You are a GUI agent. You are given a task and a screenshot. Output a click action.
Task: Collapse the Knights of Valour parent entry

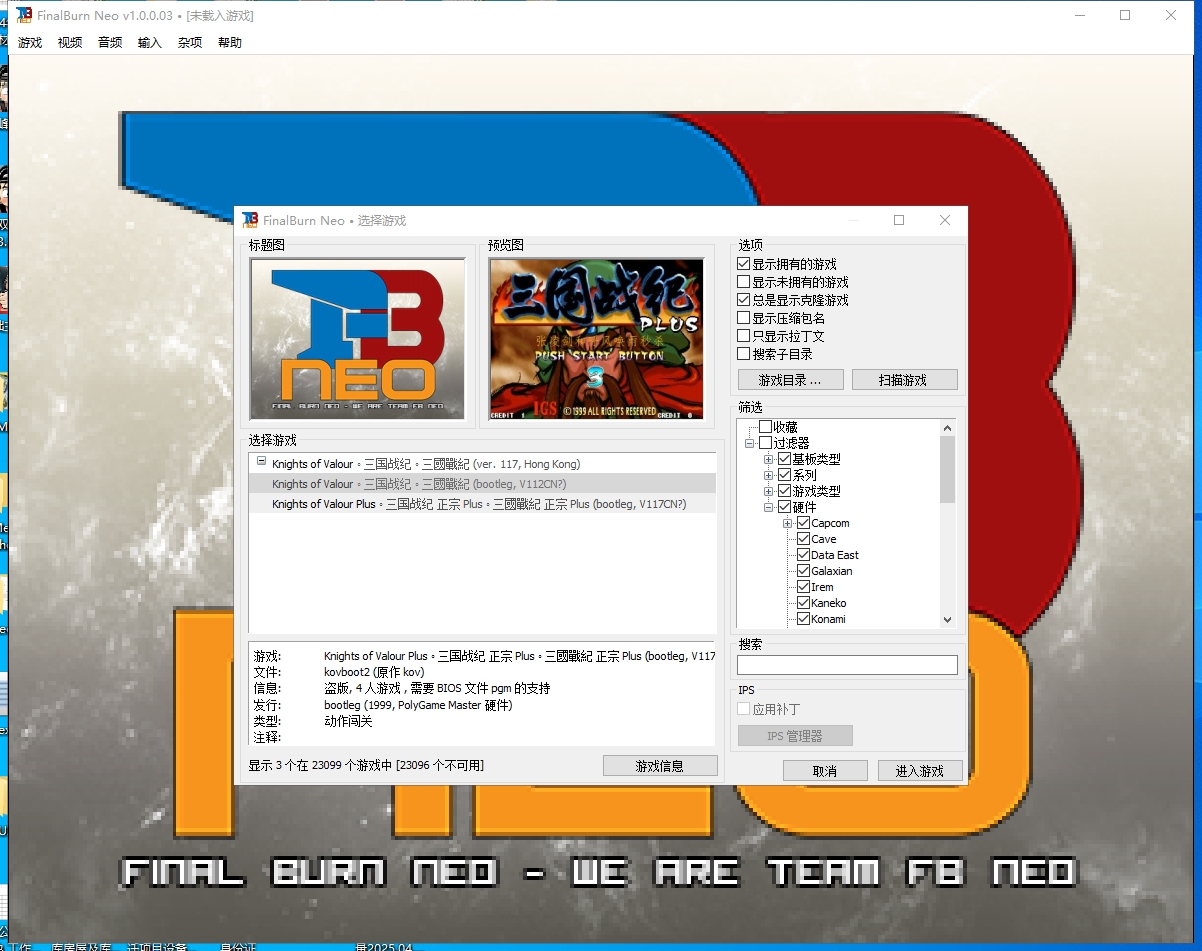click(261, 462)
